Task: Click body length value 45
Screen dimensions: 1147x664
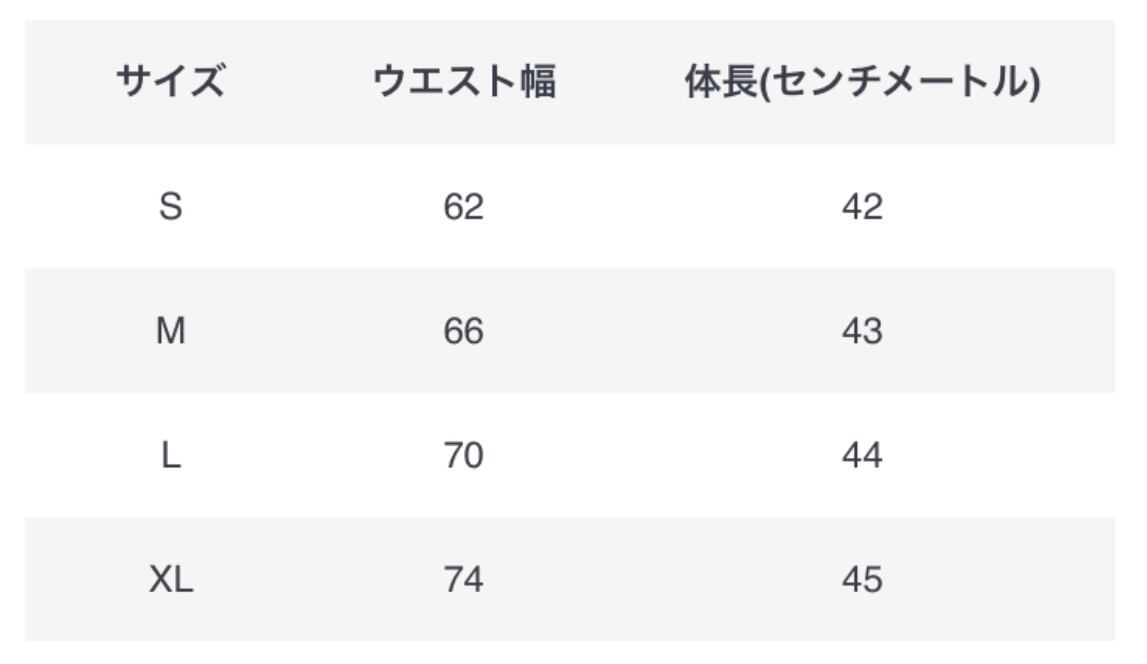Action: pos(862,579)
